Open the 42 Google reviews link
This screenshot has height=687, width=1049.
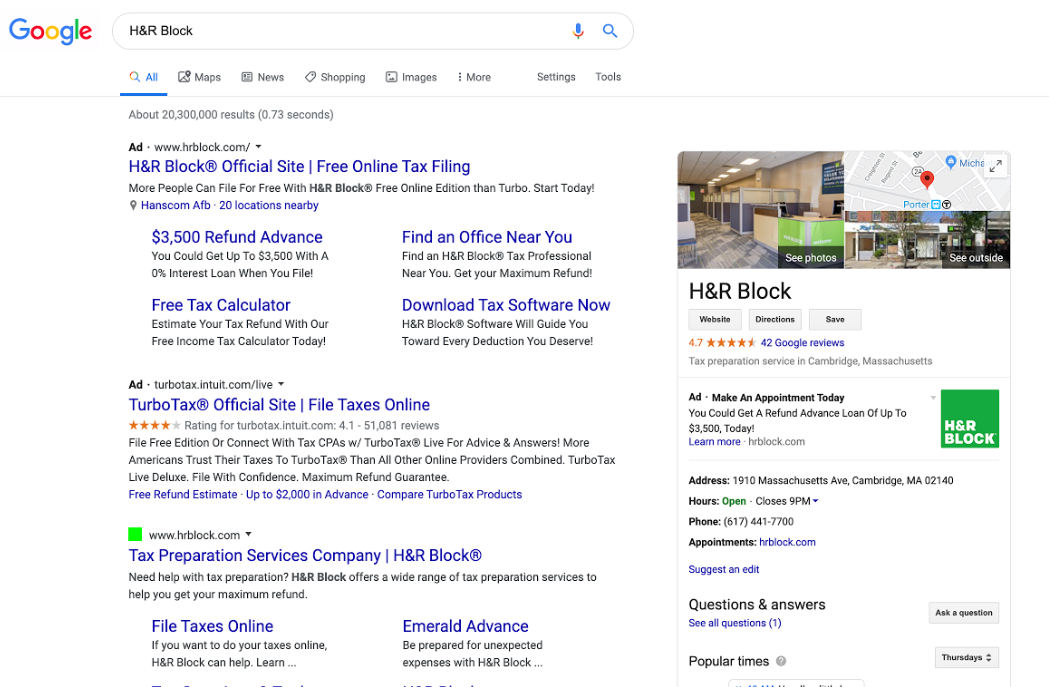click(802, 342)
